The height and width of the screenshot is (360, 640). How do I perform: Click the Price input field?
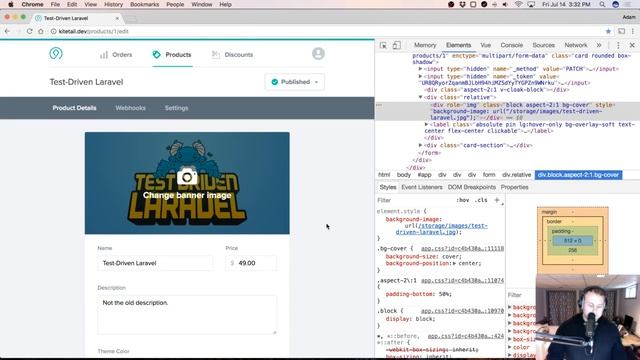coord(251,263)
